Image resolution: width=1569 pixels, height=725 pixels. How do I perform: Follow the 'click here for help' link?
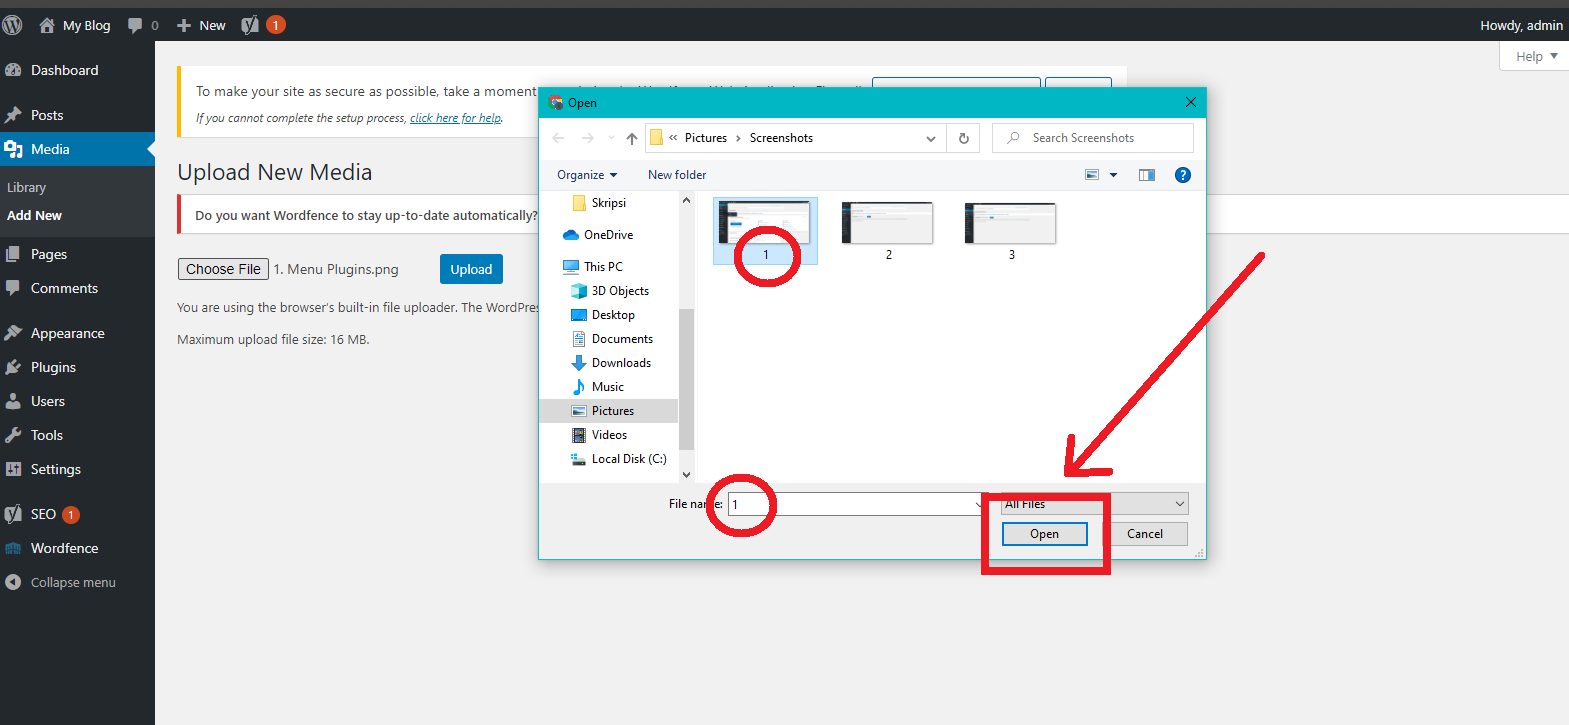point(455,118)
